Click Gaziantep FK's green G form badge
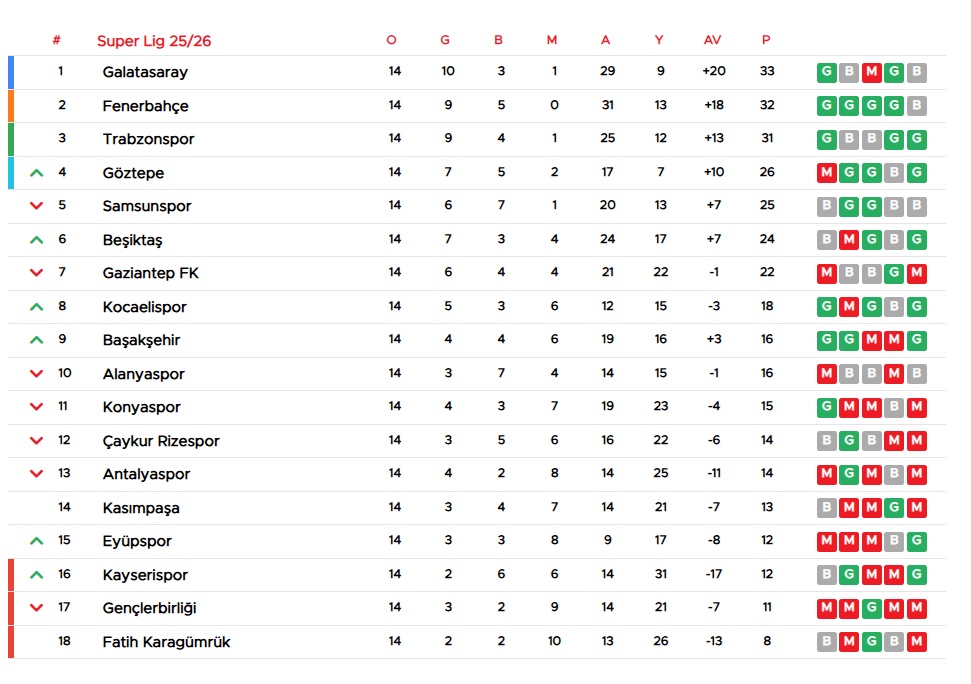Viewport: 971px width, 684px height. pos(894,273)
